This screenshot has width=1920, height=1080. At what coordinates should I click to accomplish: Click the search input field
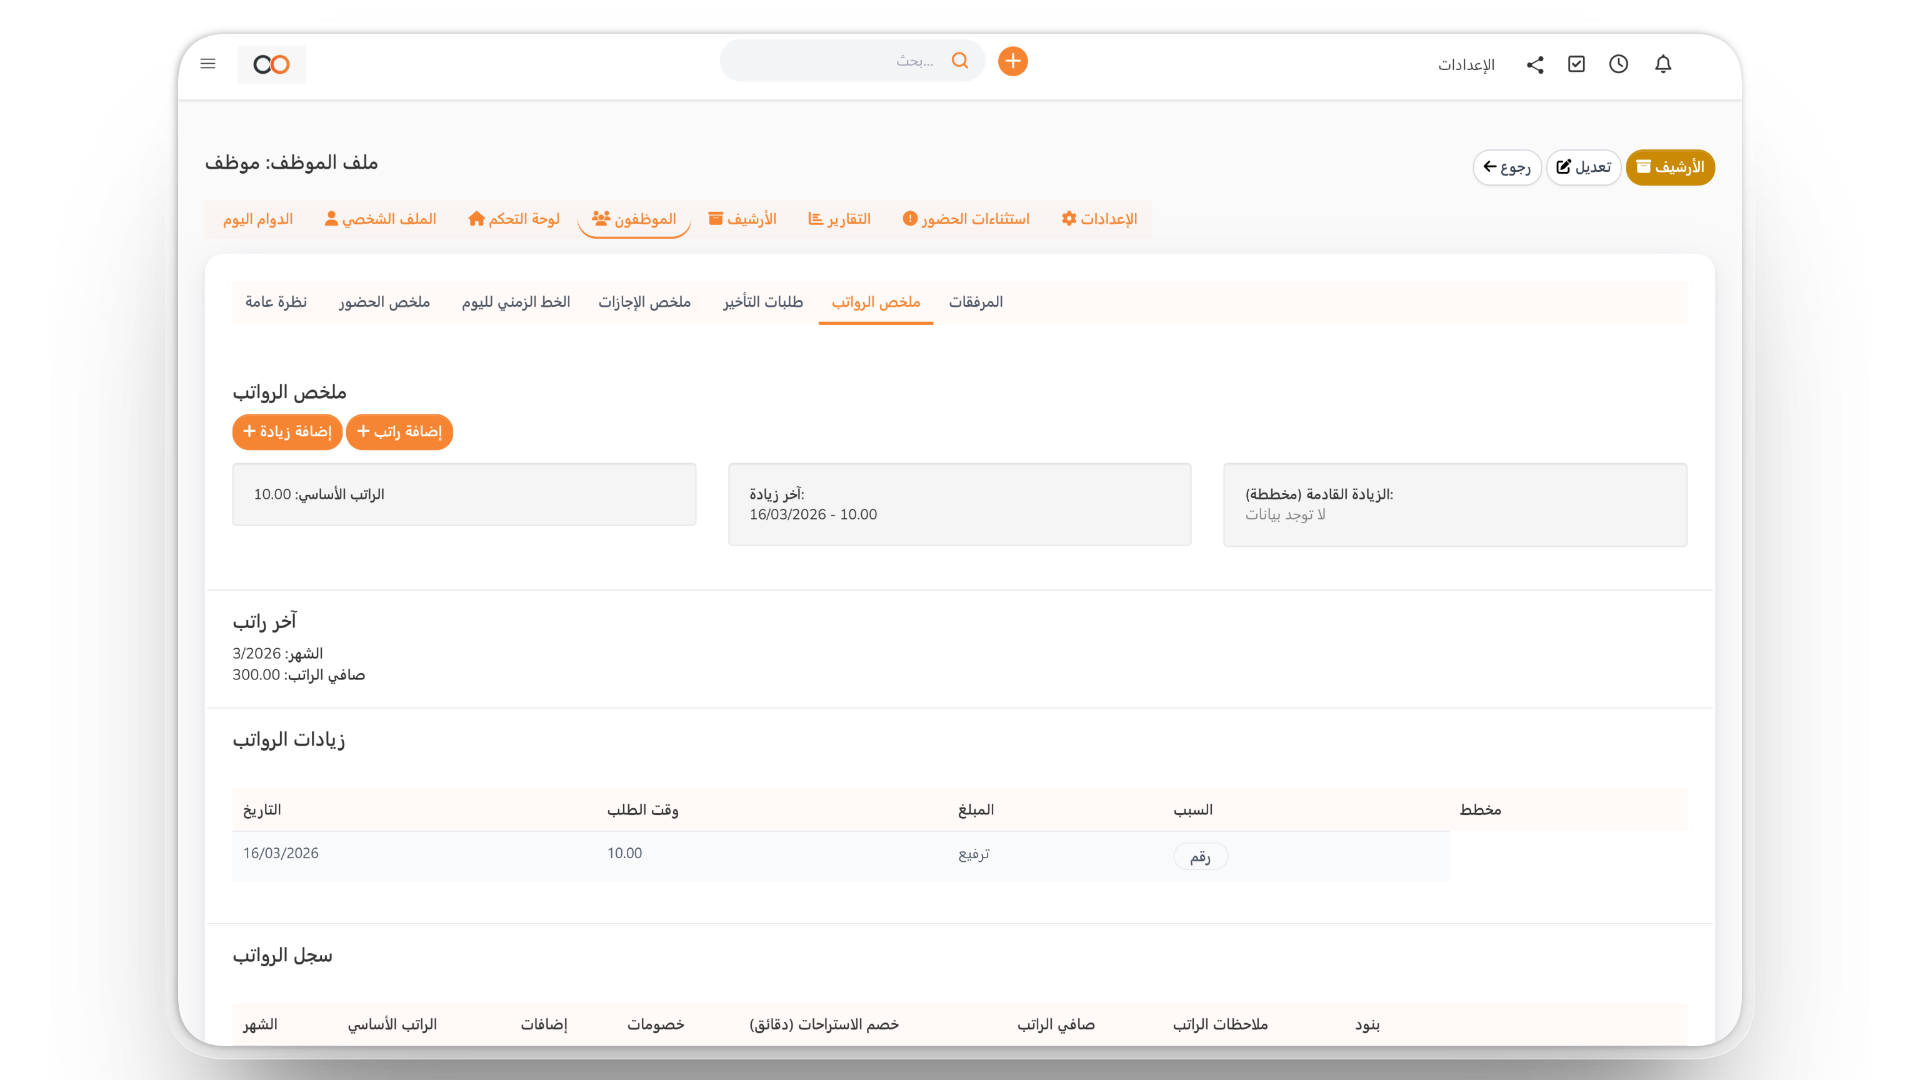840,61
